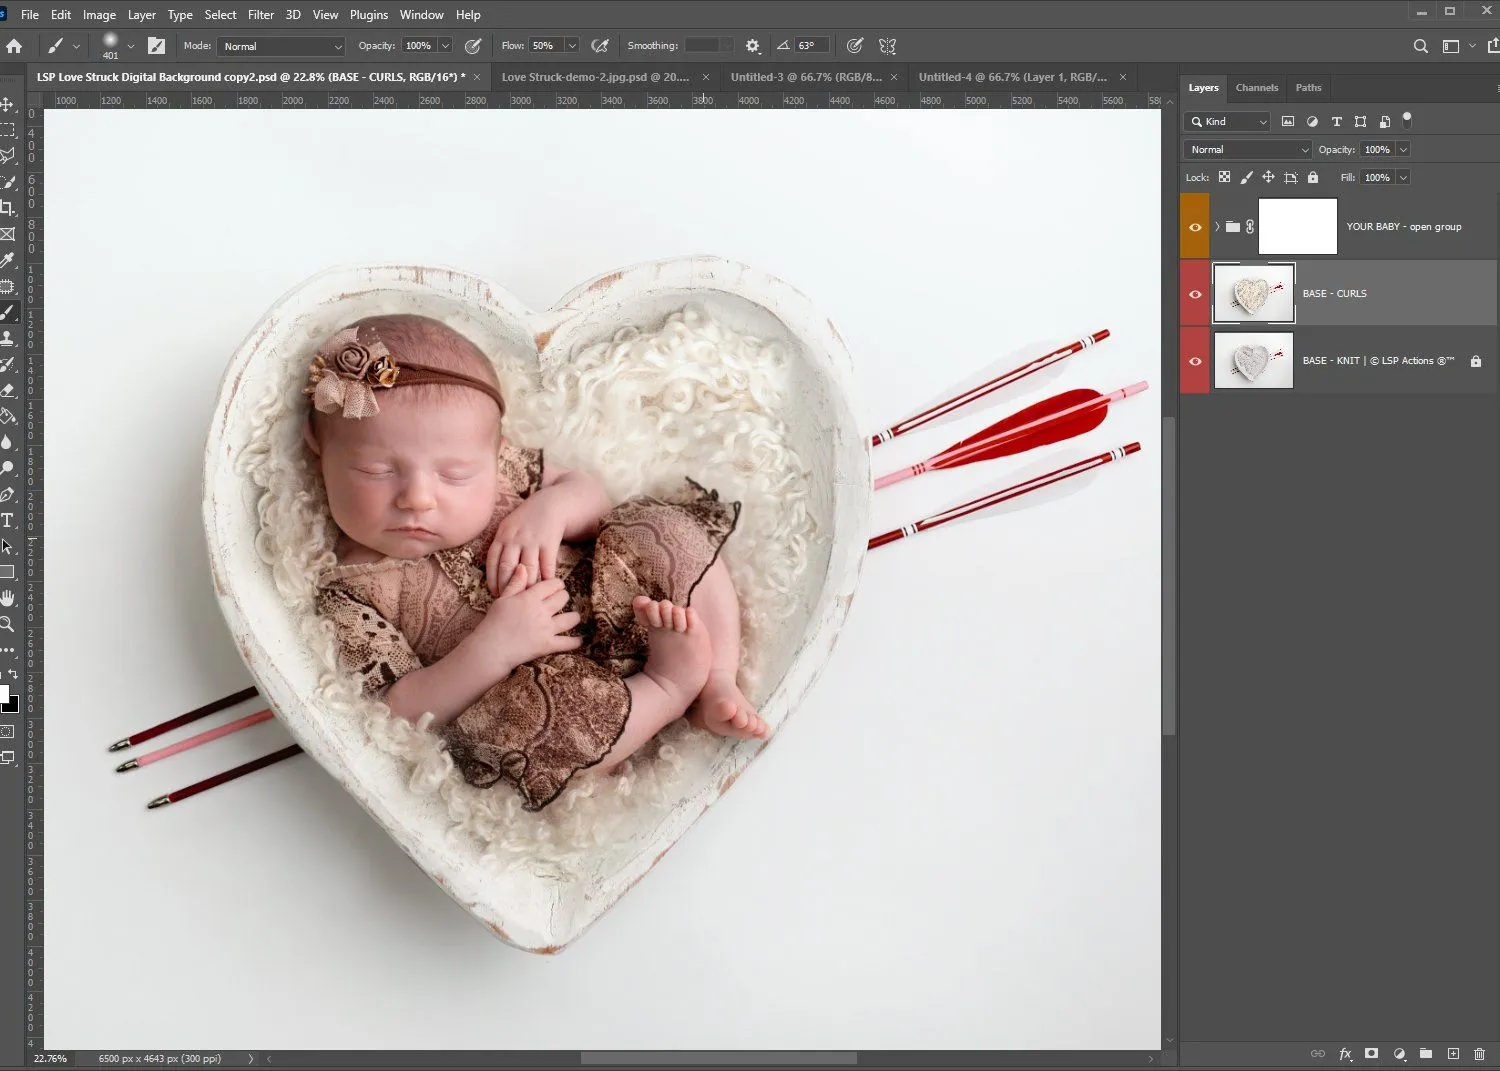Hide the YOUR BABY group layer
The height and width of the screenshot is (1071, 1500).
1195,227
